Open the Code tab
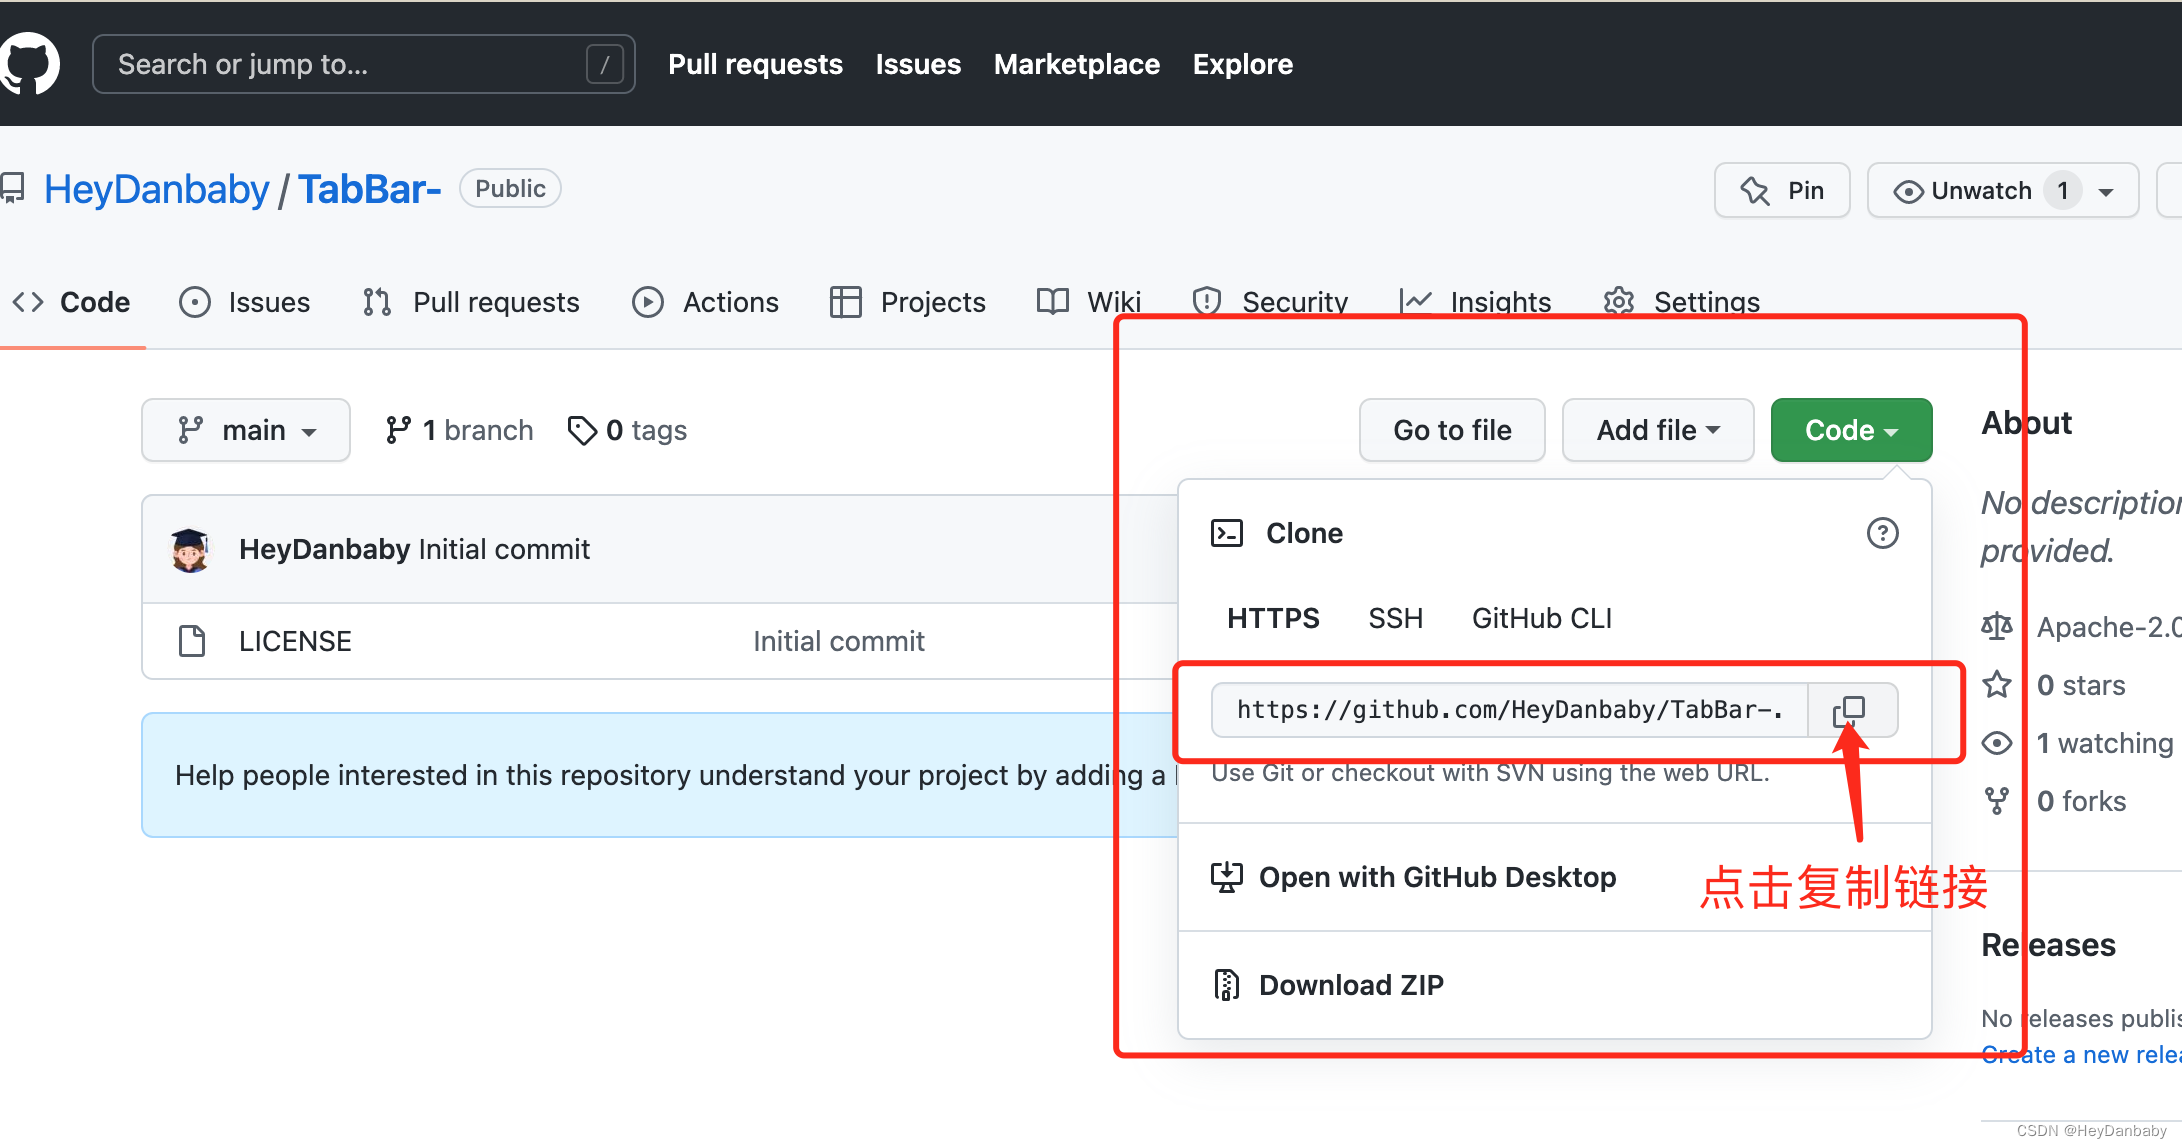Image resolution: width=2182 pixels, height=1148 pixels. pos(71,302)
